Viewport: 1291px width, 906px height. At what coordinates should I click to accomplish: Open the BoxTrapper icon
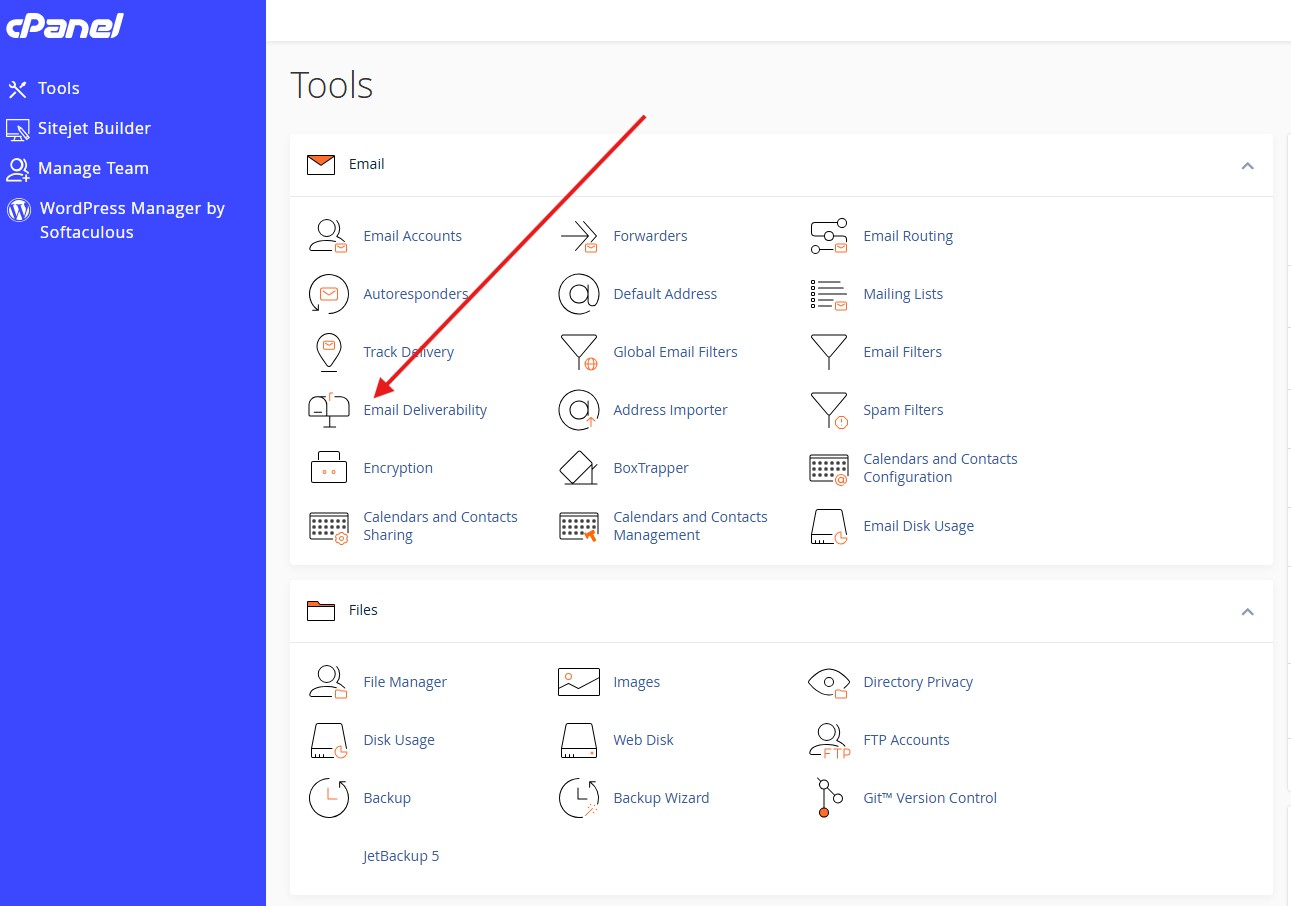[x=578, y=468]
